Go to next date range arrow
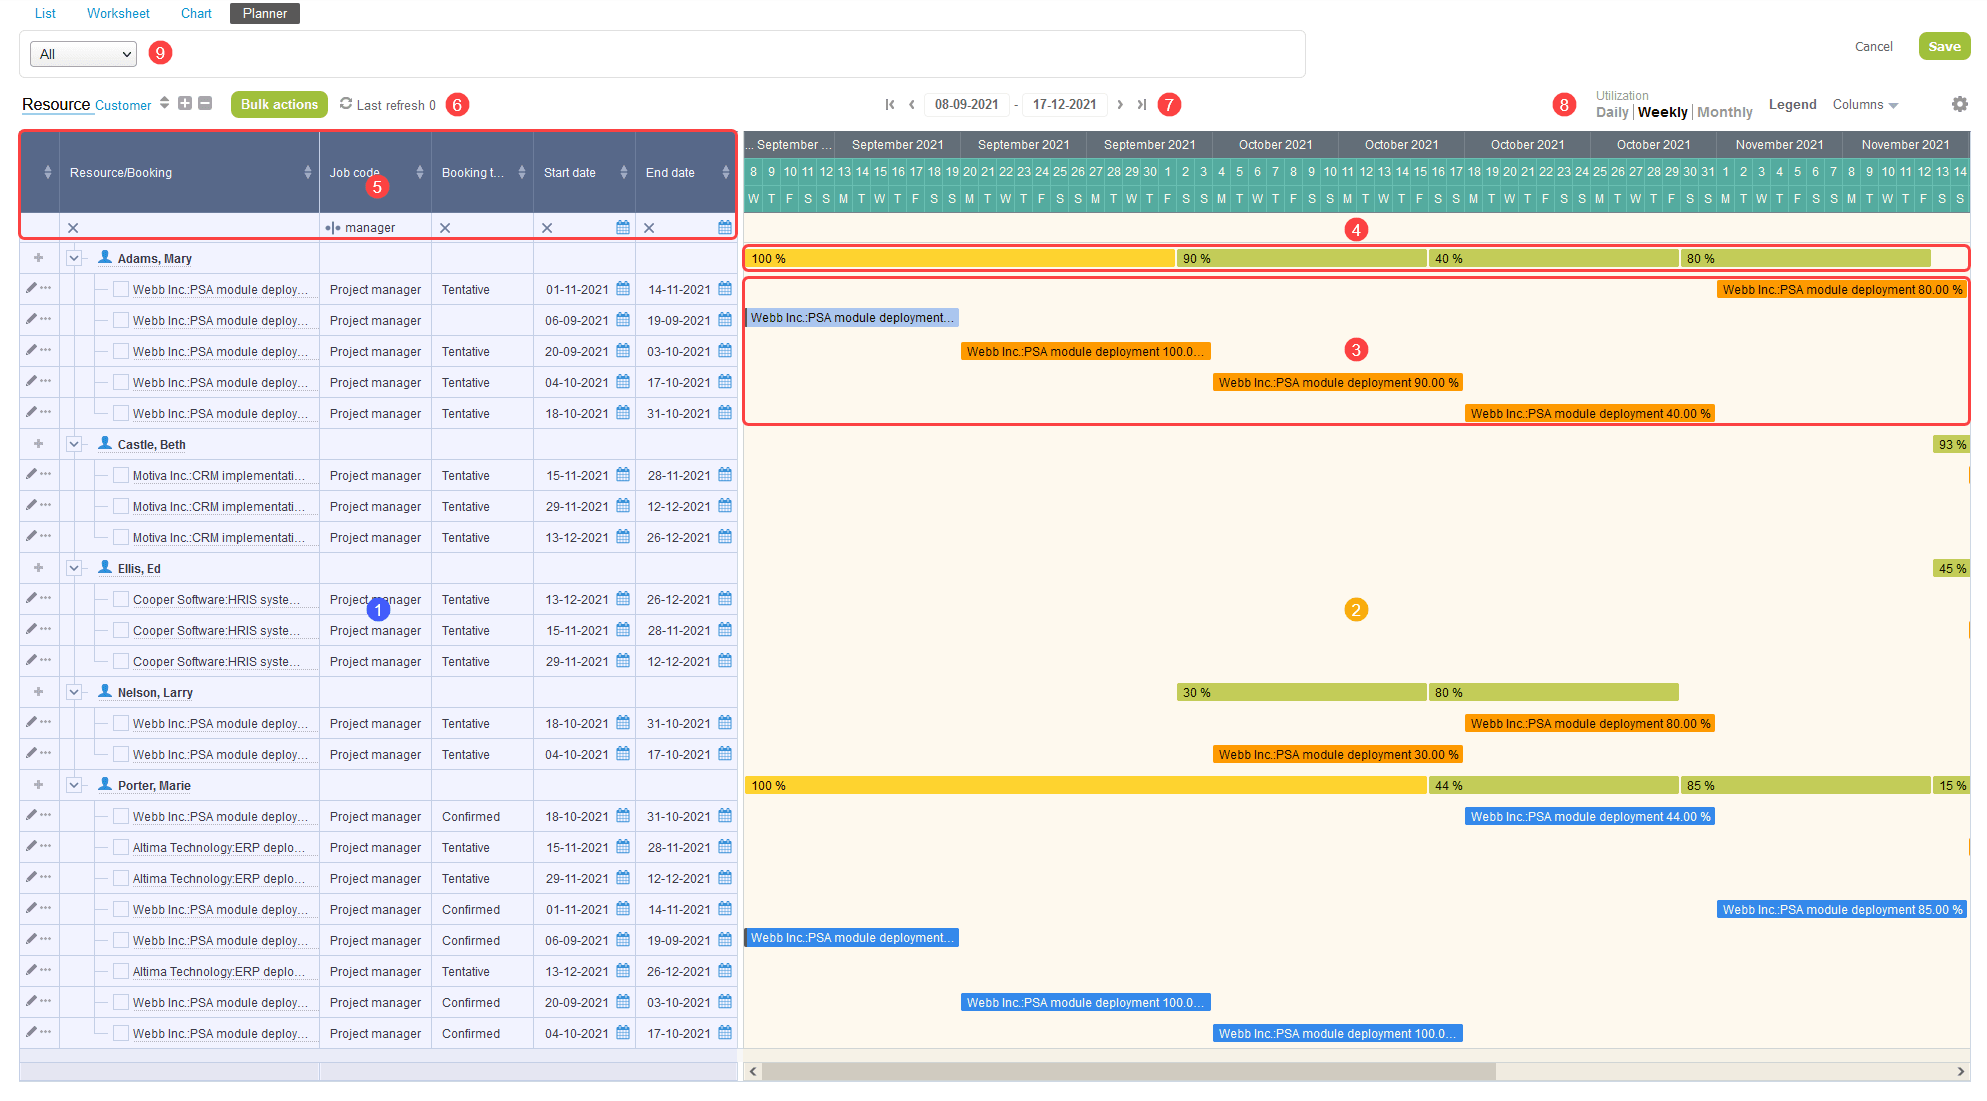Screen dimensions: 1987x1101 click(x=1120, y=105)
